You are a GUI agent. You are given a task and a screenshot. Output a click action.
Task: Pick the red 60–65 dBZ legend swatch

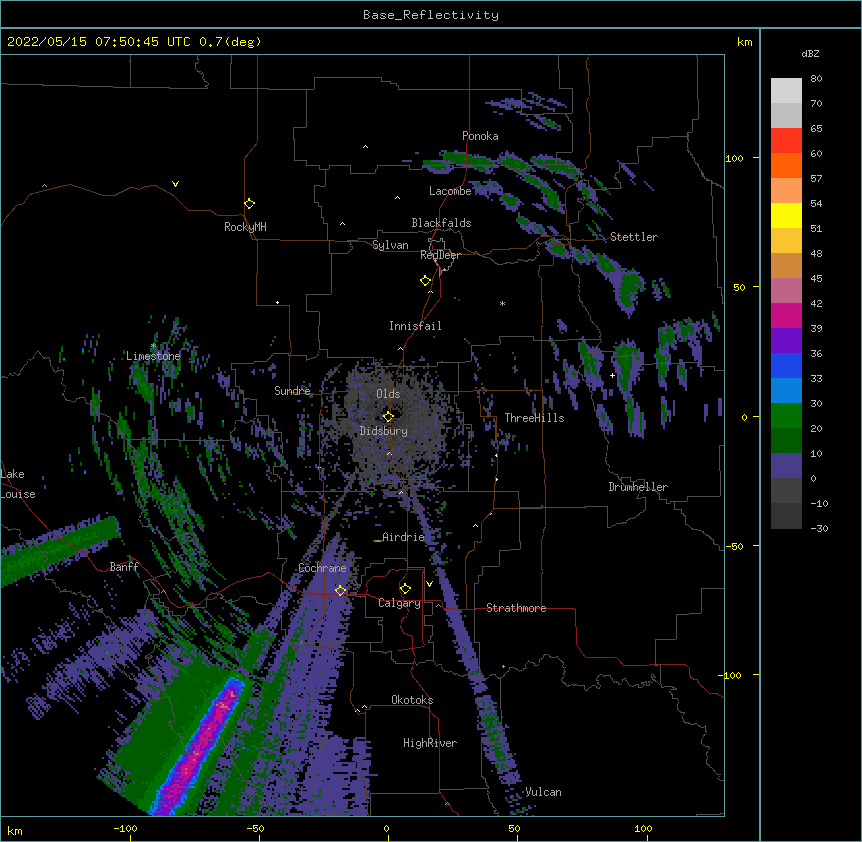(x=786, y=140)
